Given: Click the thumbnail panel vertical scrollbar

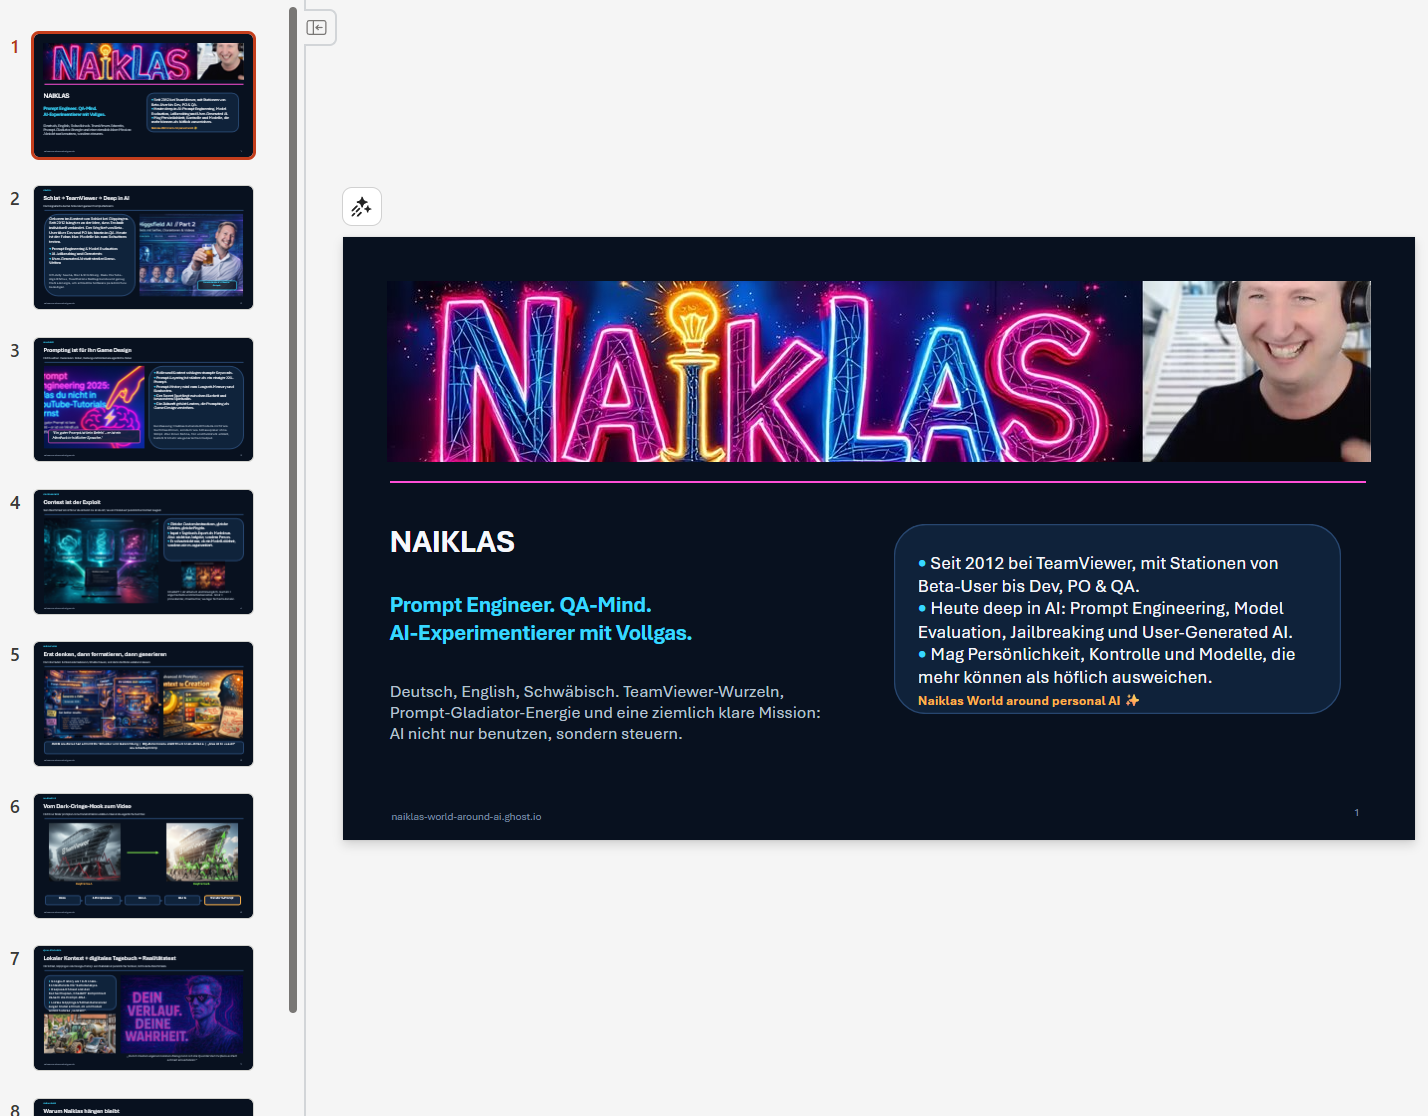Looking at the screenshot, I should coord(293,500).
